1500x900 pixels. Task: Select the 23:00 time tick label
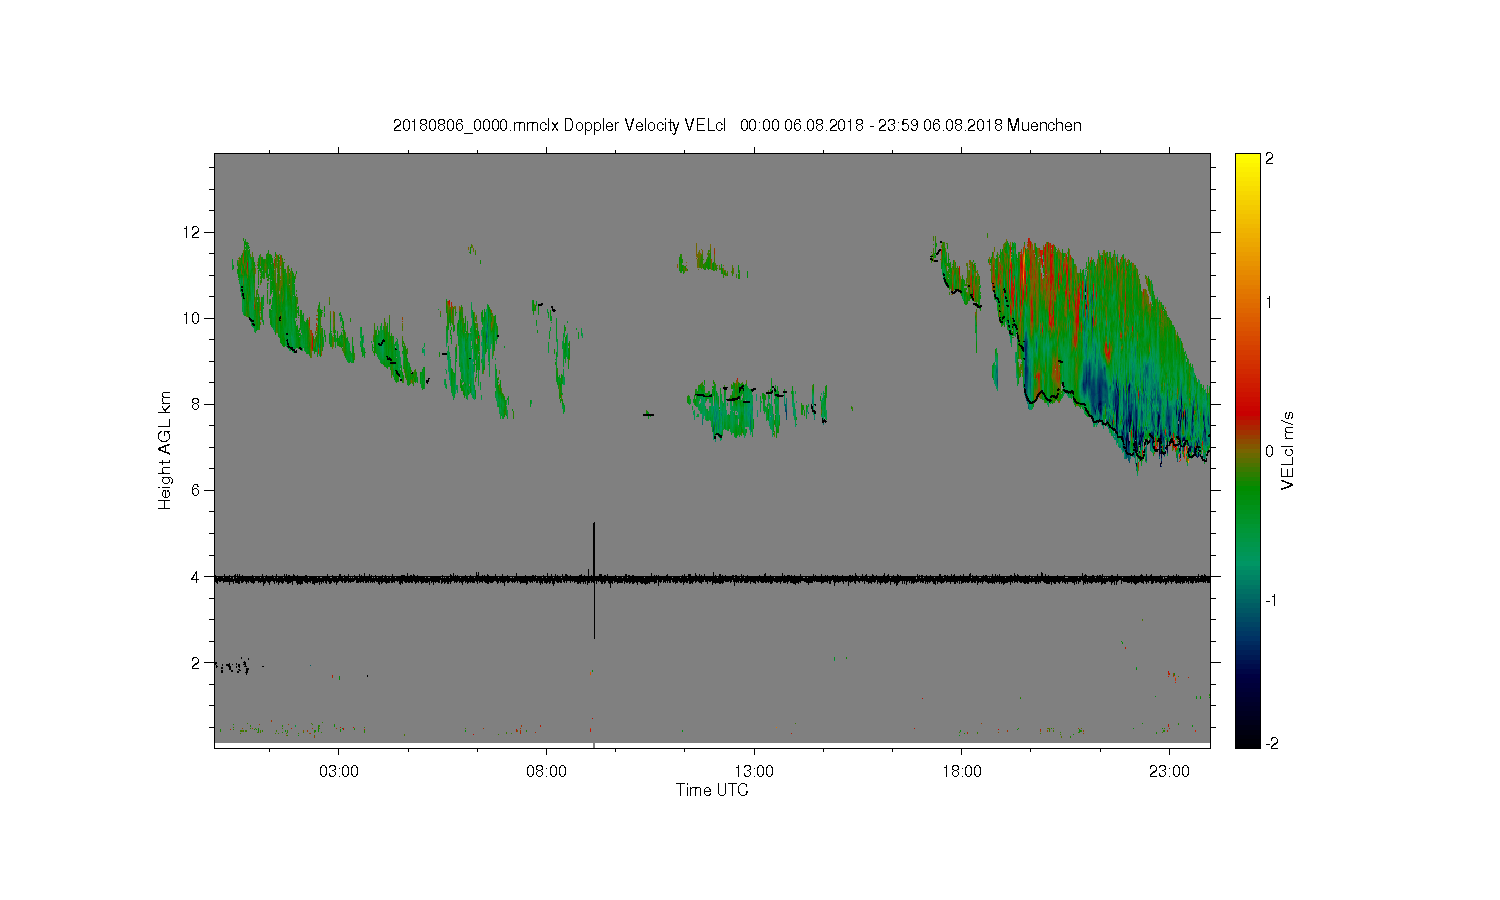[x=1169, y=772]
